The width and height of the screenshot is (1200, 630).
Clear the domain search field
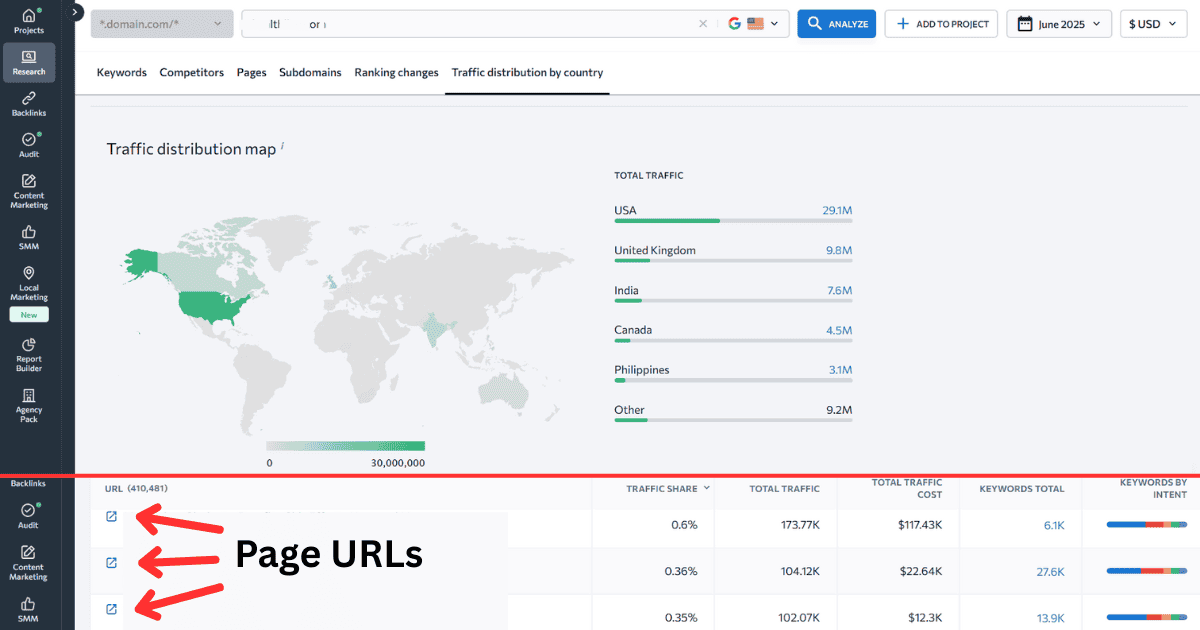click(702, 24)
